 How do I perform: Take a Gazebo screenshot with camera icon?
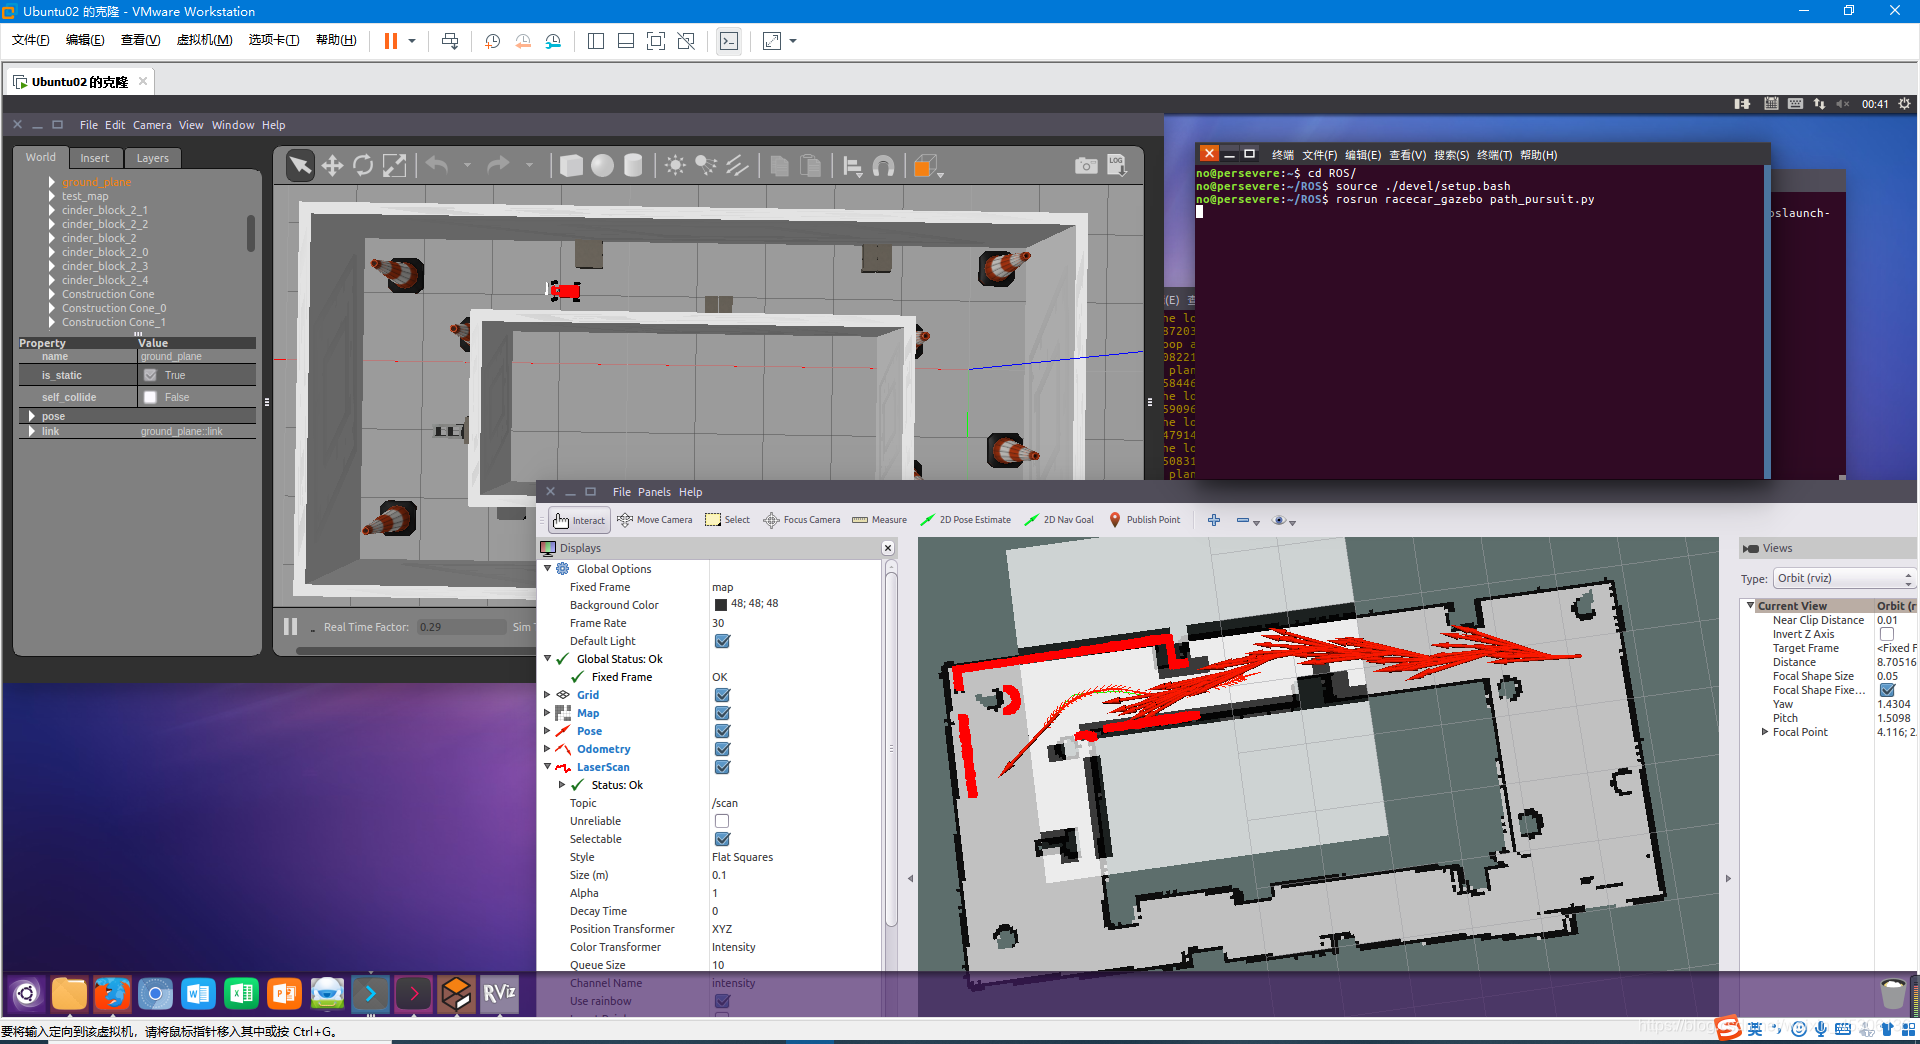[1086, 165]
